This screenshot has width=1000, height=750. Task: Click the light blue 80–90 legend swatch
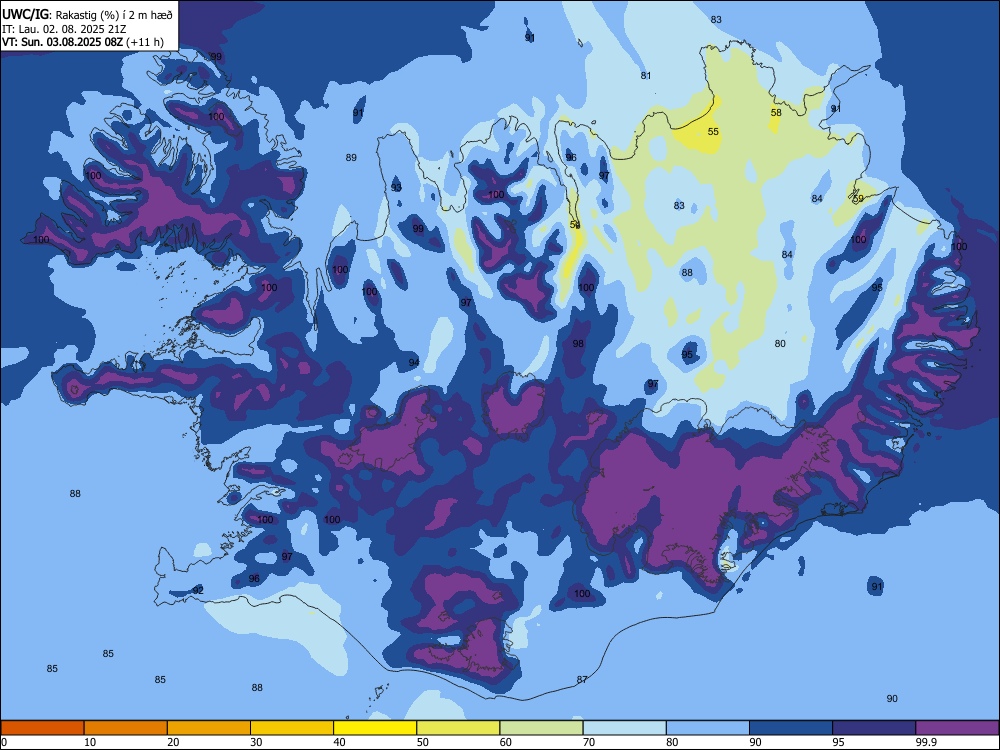tap(708, 728)
